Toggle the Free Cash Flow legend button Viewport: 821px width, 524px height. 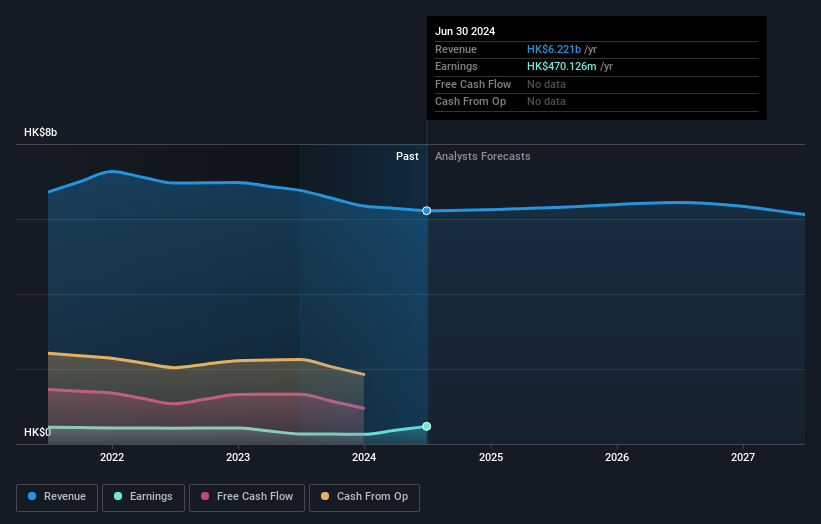247,497
